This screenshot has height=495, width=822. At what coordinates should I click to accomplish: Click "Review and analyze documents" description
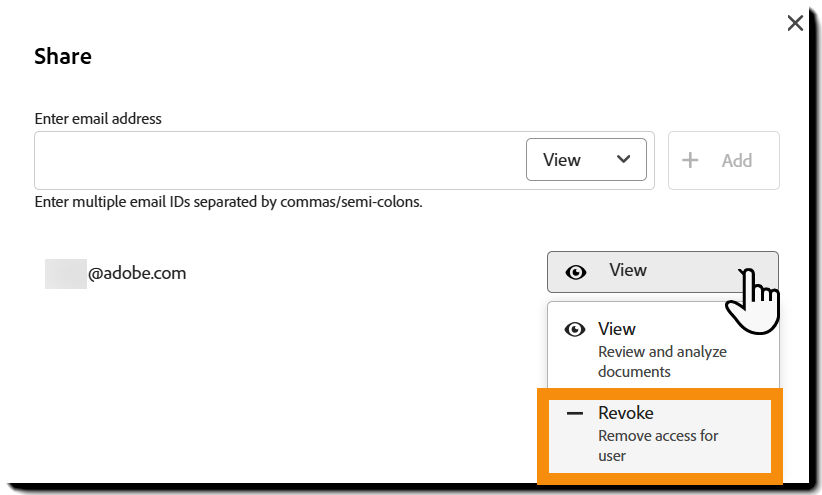click(662, 361)
